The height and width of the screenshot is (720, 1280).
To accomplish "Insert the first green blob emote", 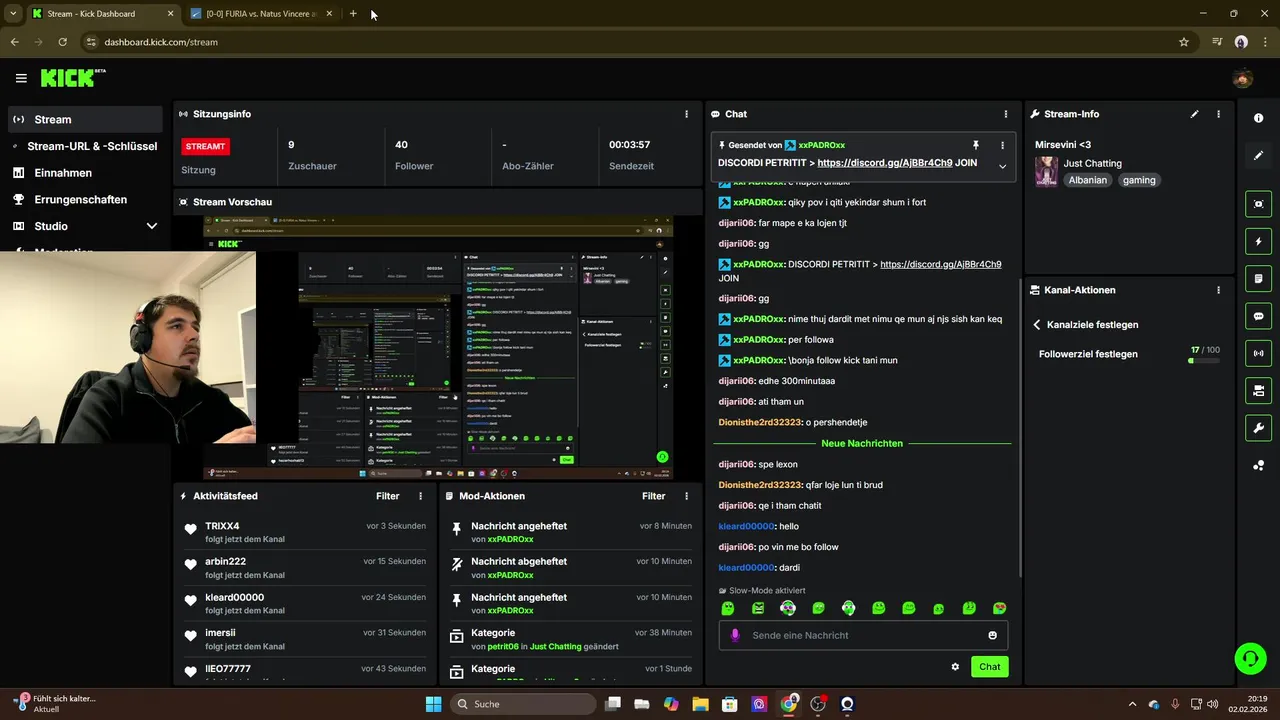I will [728, 608].
